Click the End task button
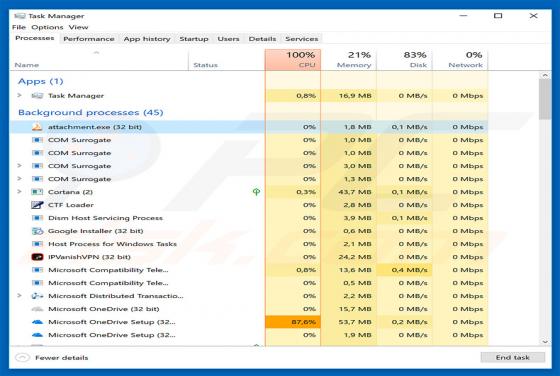 [x=512, y=357]
